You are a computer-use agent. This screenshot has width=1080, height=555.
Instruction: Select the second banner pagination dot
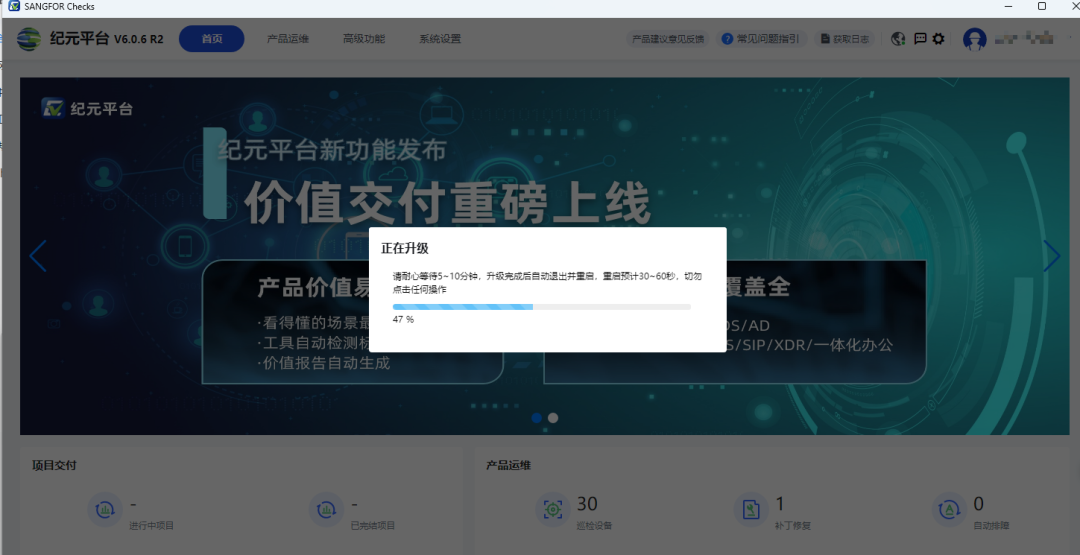coord(552,418)
